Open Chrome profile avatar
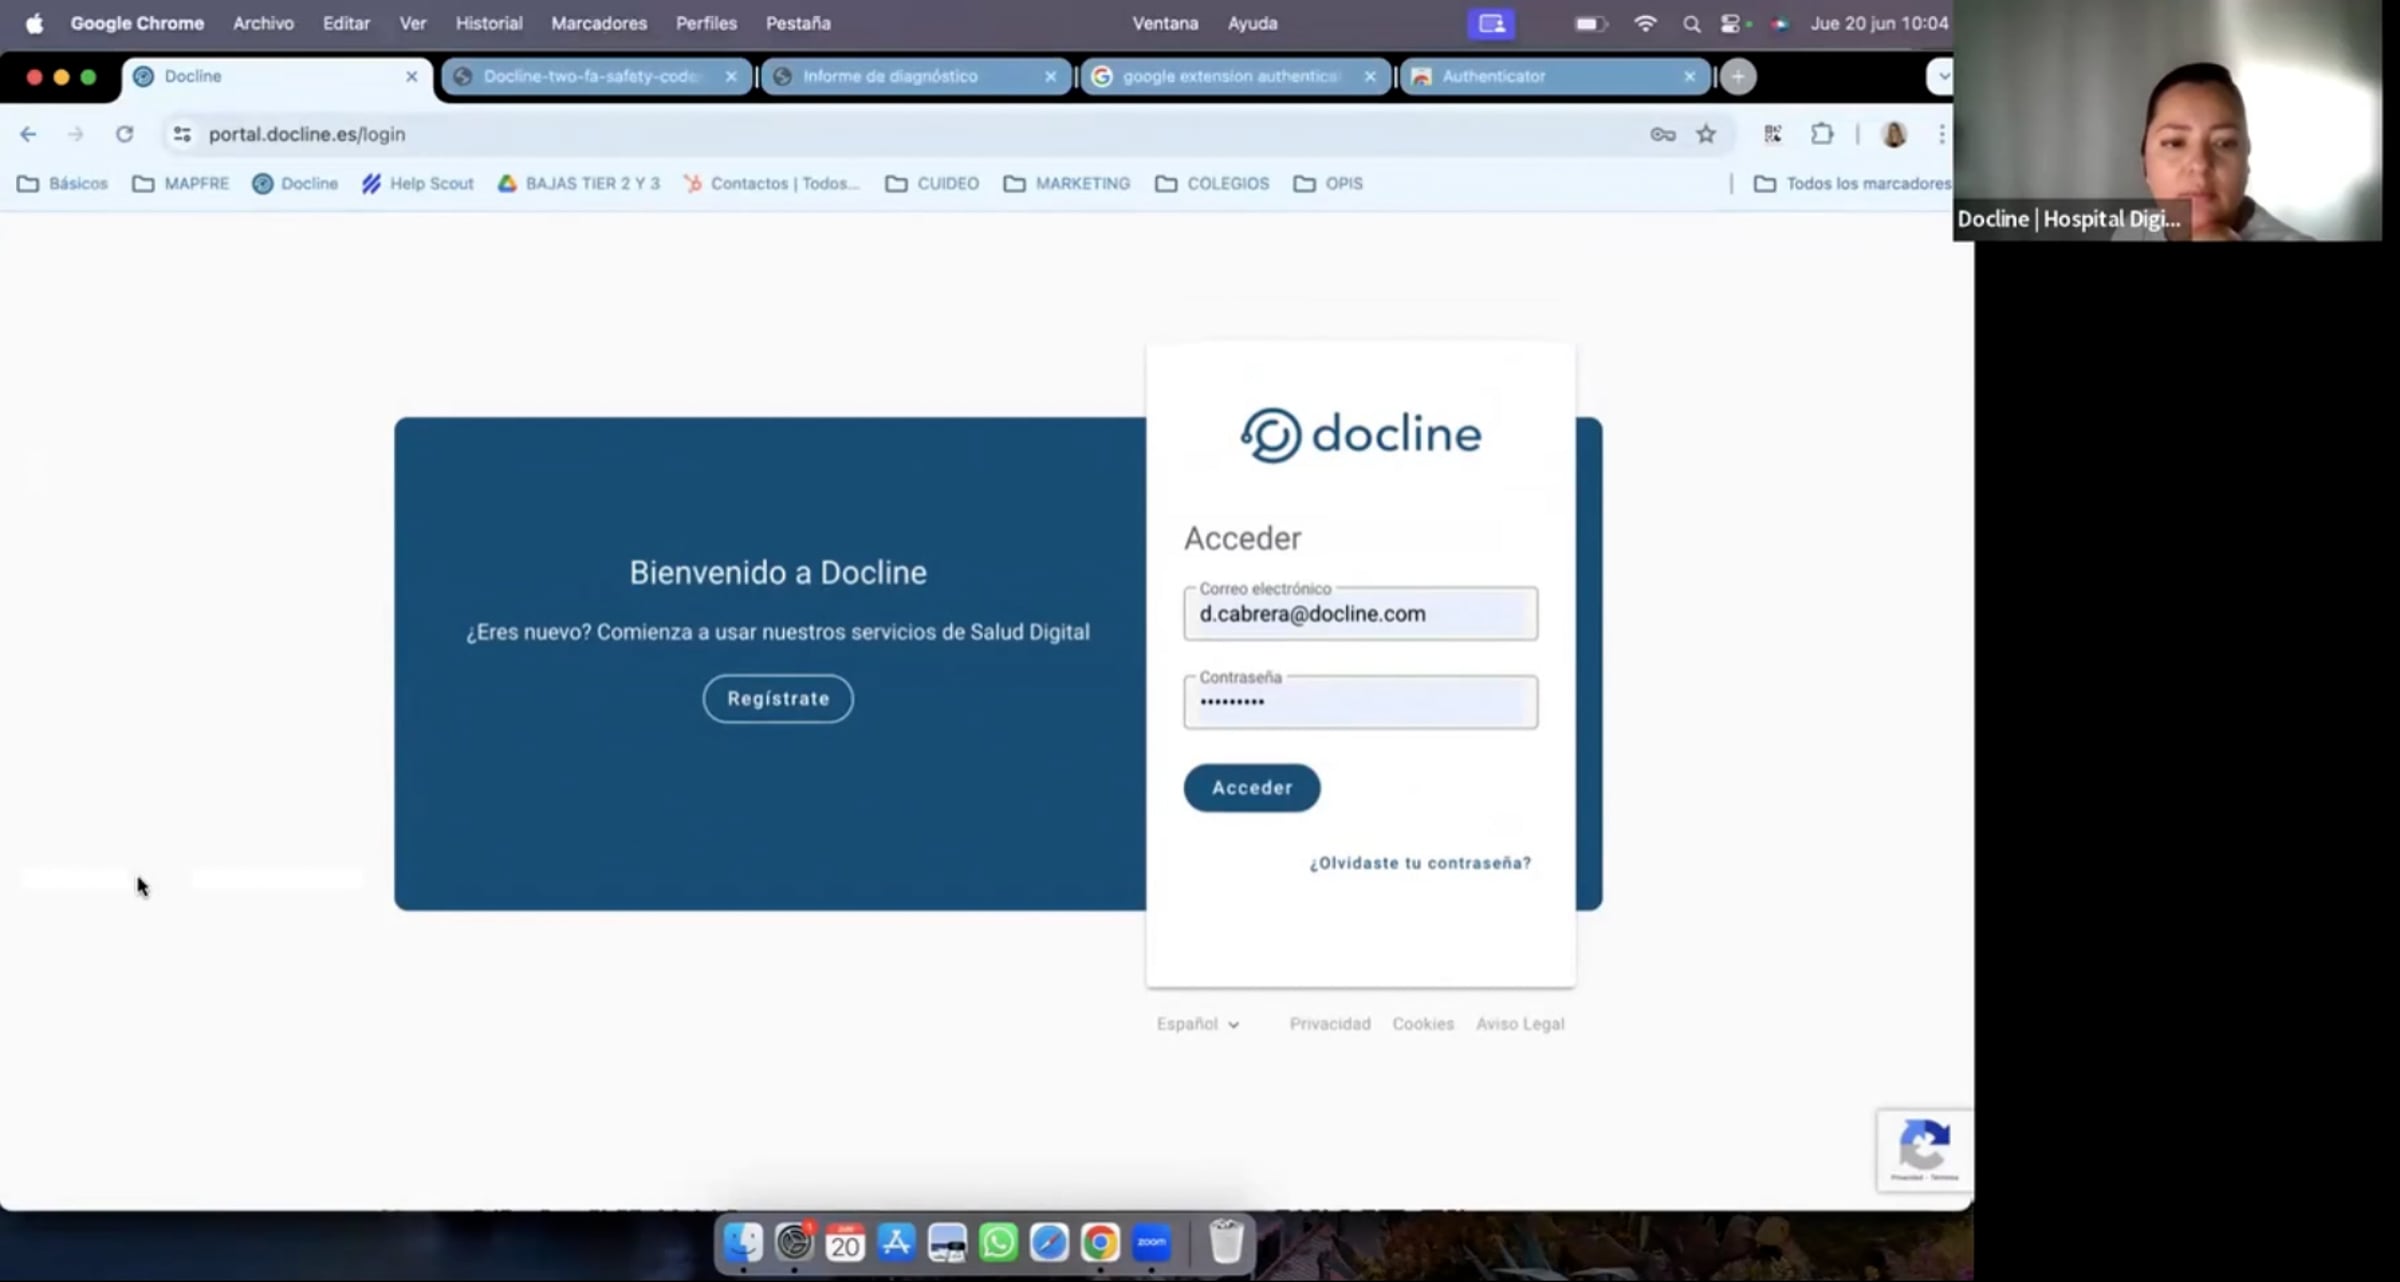 pos(1893,134)
